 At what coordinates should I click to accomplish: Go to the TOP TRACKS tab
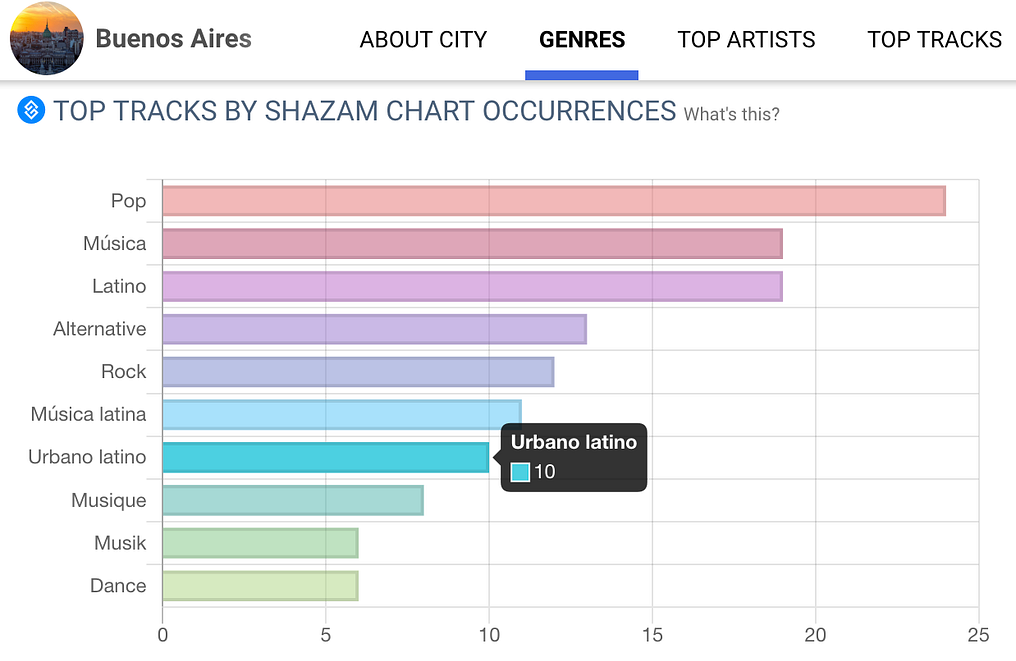(x=934, y=40)
